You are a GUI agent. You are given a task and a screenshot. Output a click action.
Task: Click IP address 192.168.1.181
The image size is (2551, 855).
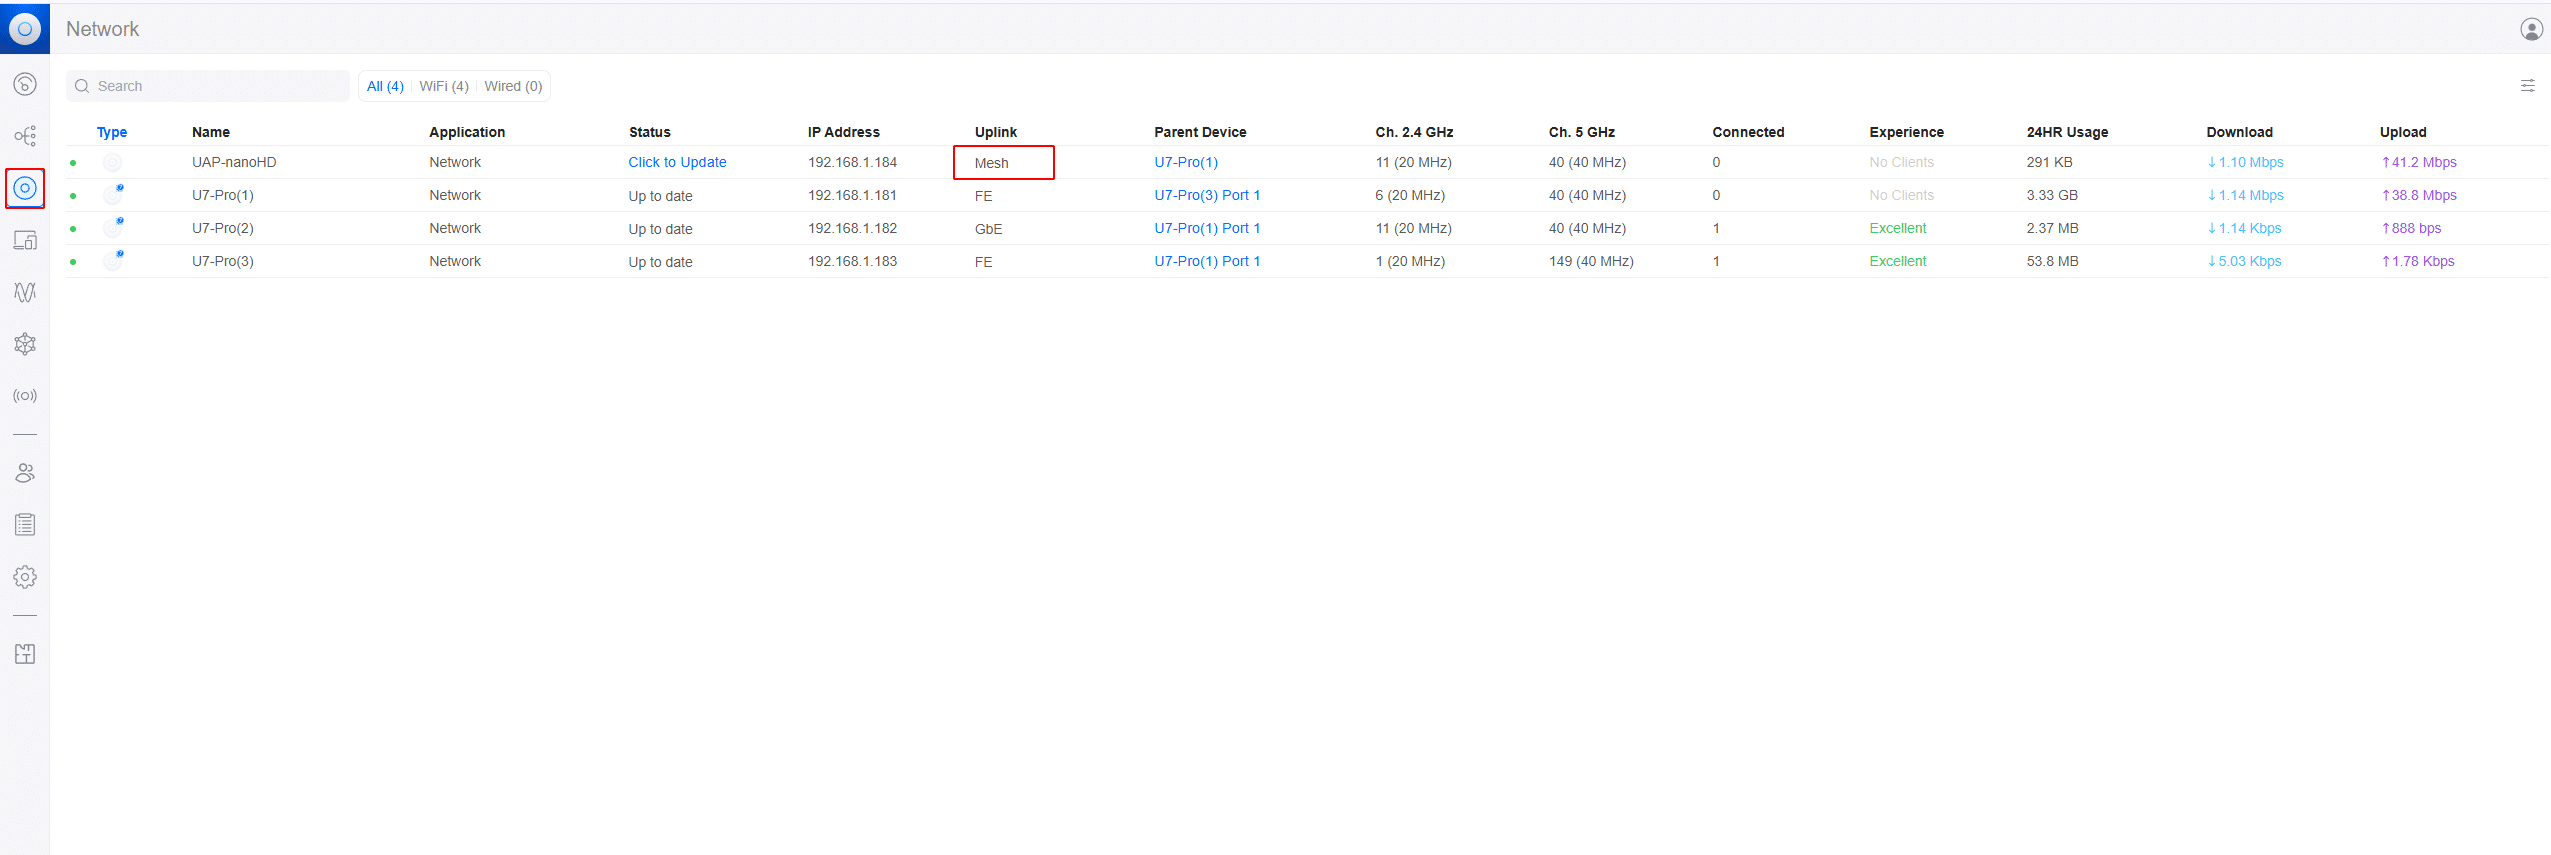852,195
